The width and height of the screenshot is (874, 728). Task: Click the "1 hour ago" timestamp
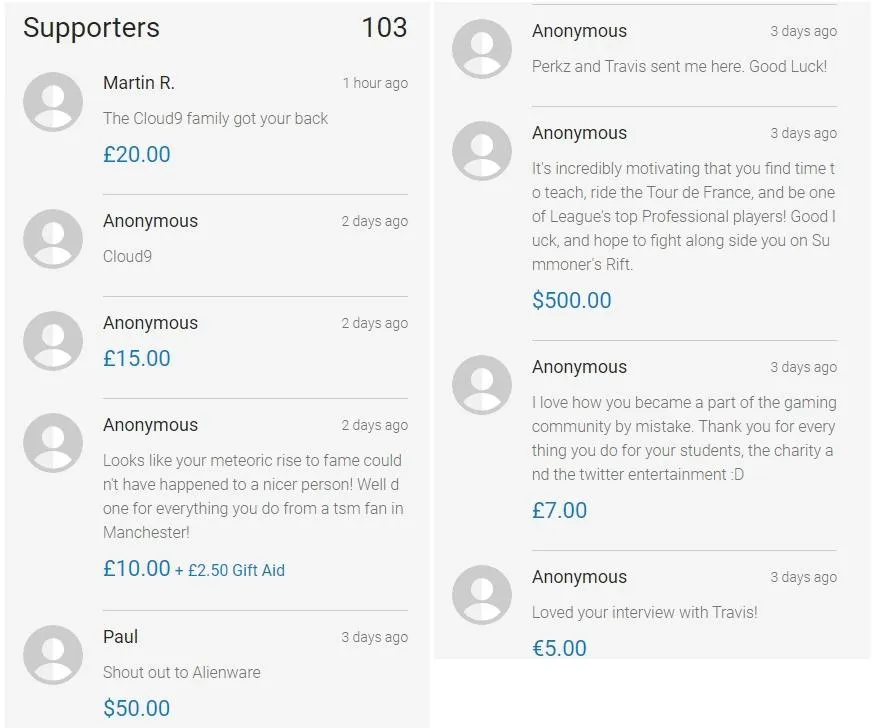(375, 83)
